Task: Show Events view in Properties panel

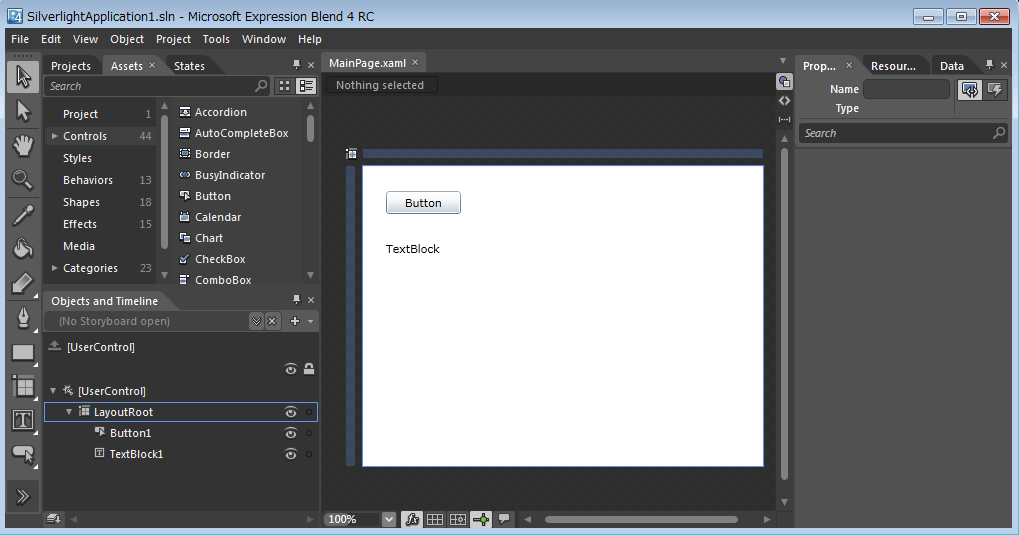Action: 995,89
